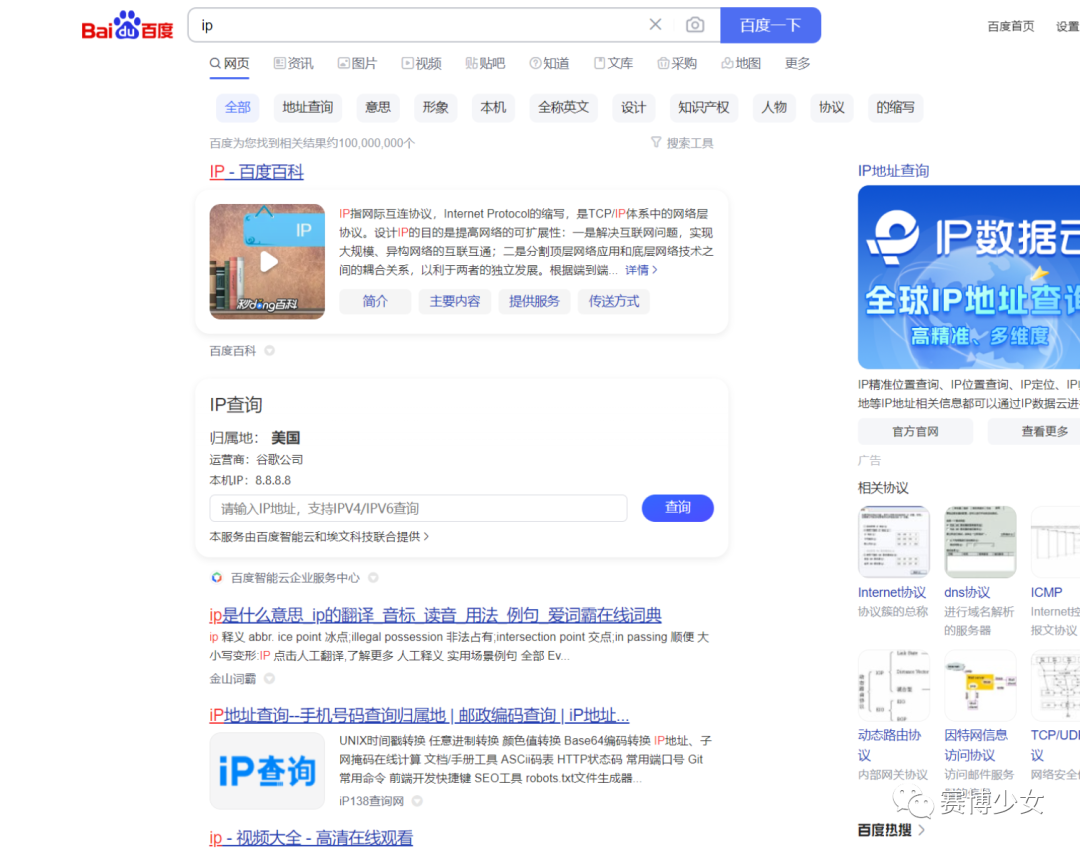Select the 的缩写 filter chip
Viewport: 1080px width, 850px height.
click(895, 107)
